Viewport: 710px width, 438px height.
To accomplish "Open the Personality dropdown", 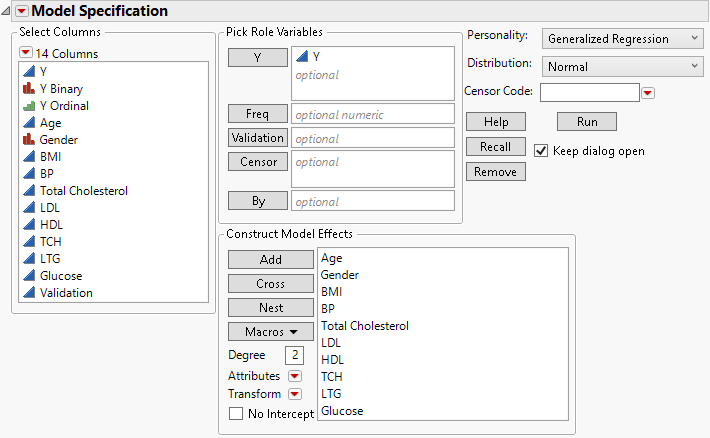I will pyautogui.click(x=623, y=39).
